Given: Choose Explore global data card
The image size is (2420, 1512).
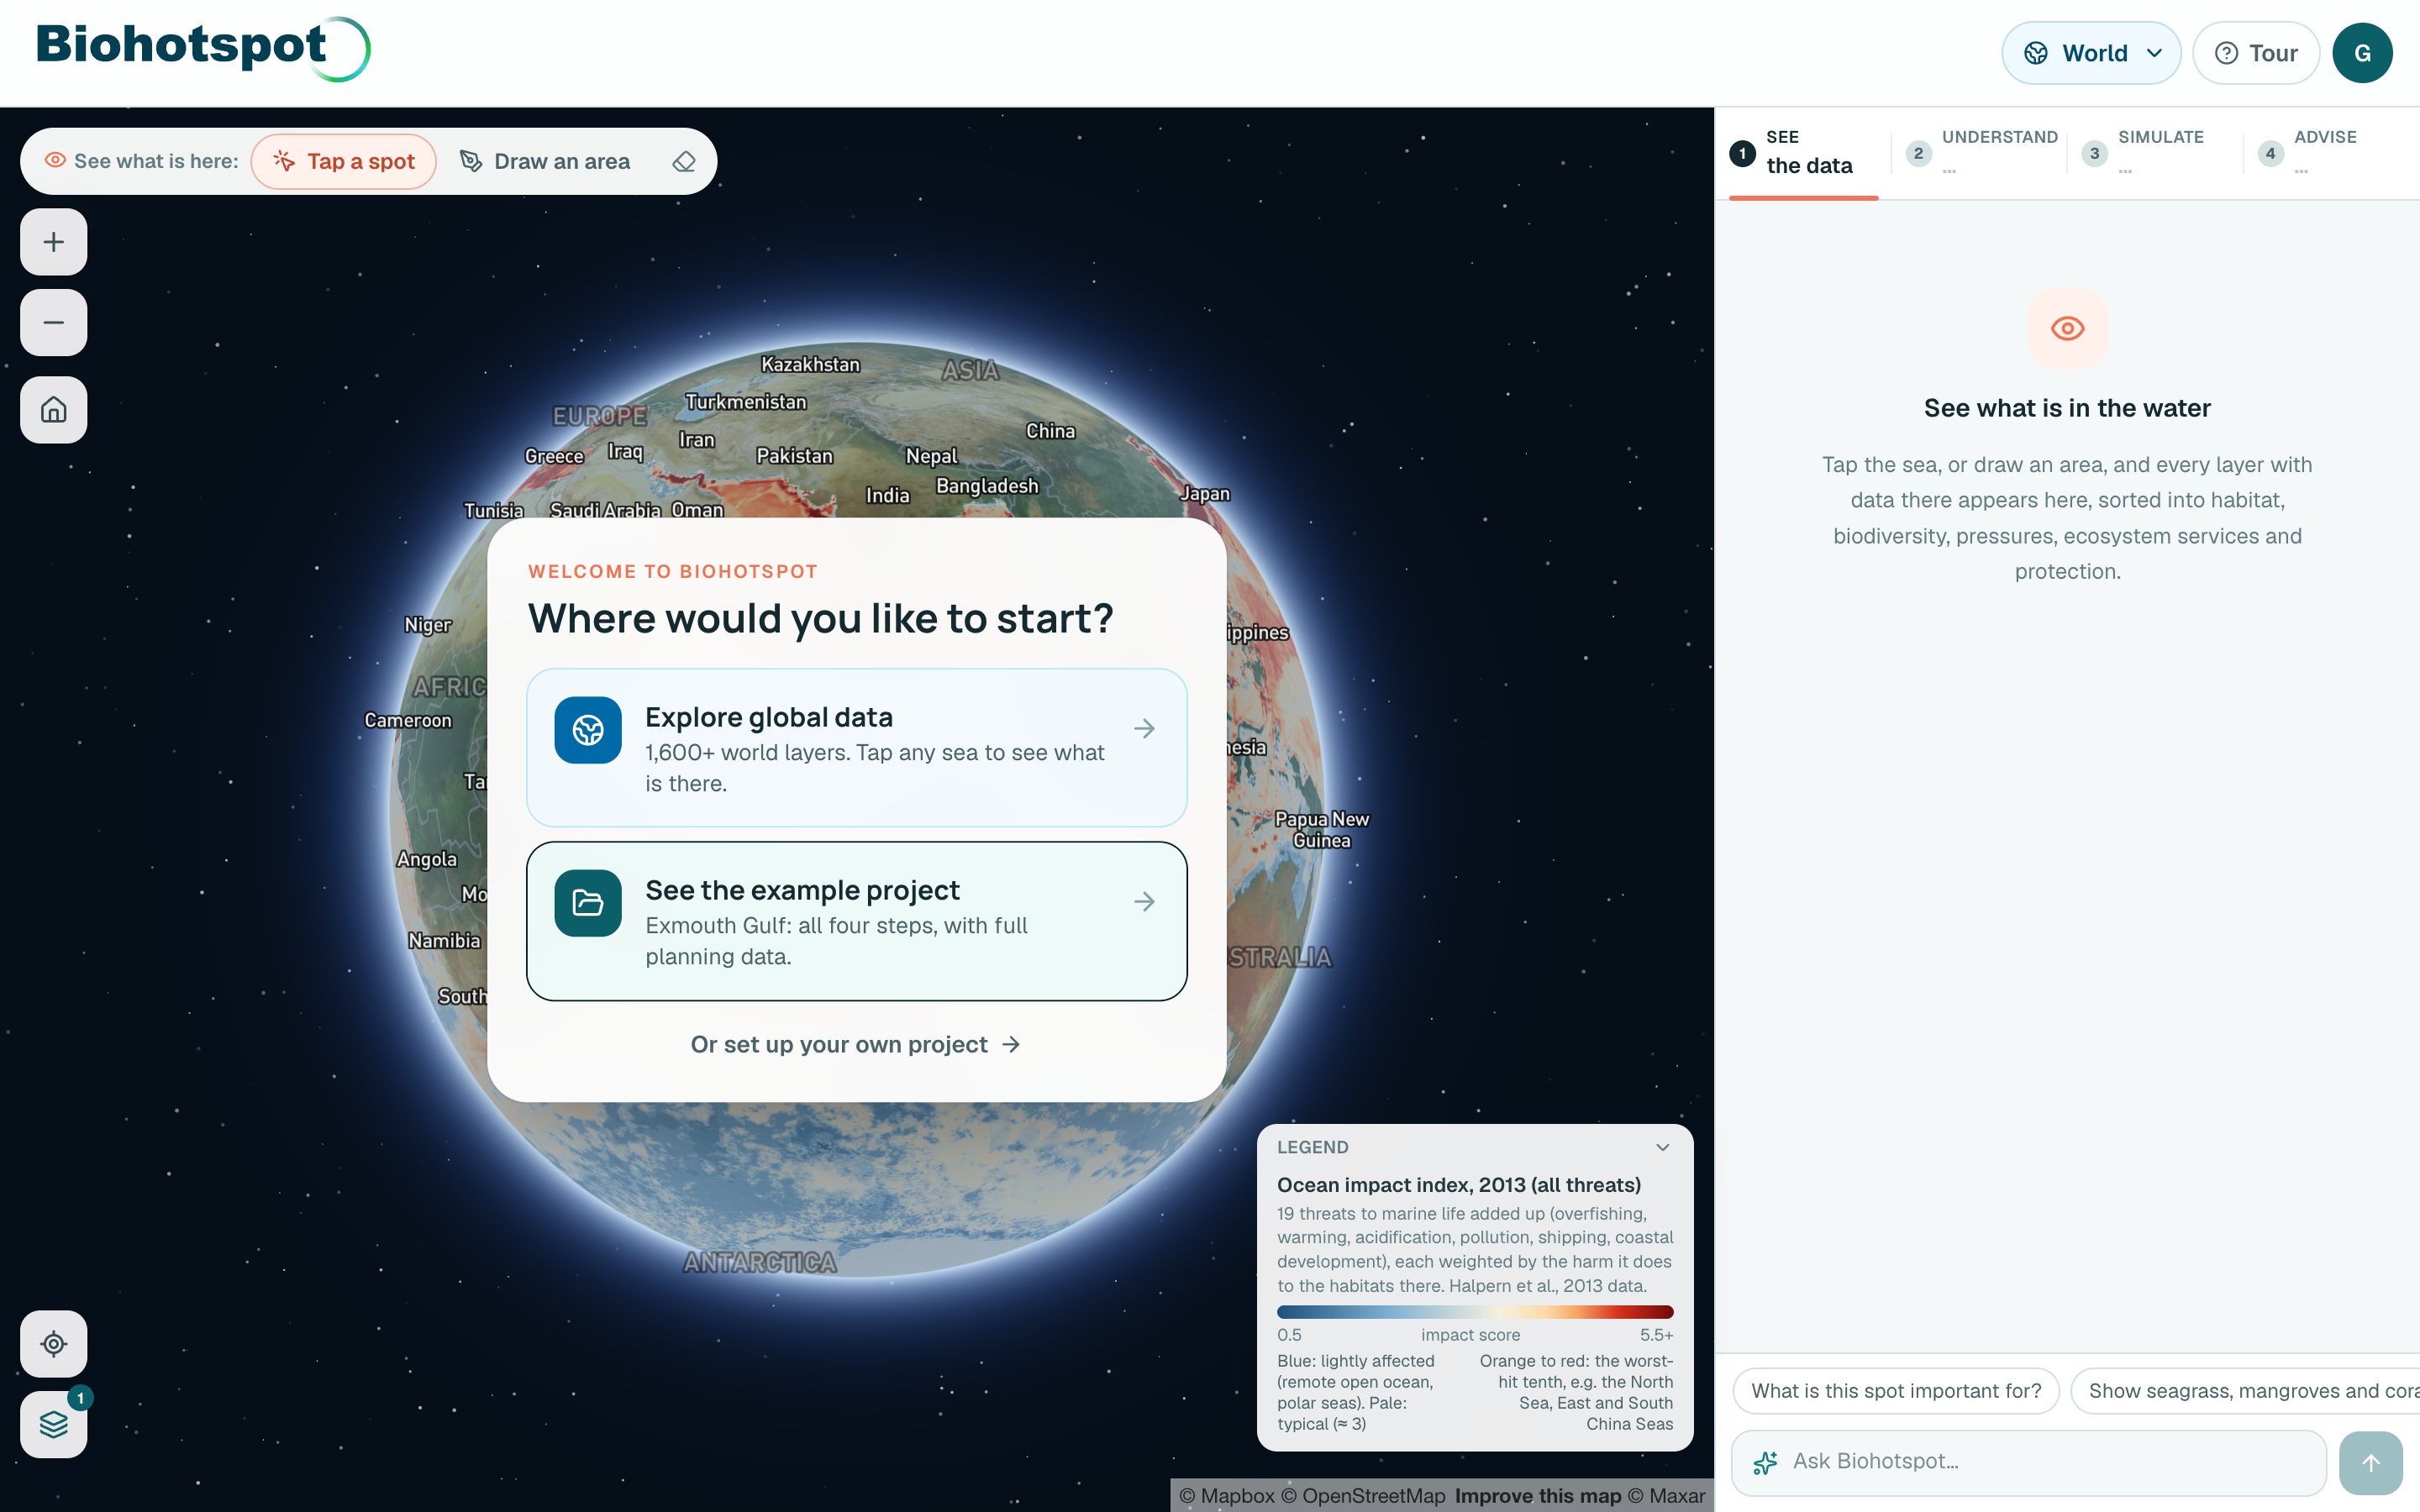Looking at the screenshot, I should [857, 748].
